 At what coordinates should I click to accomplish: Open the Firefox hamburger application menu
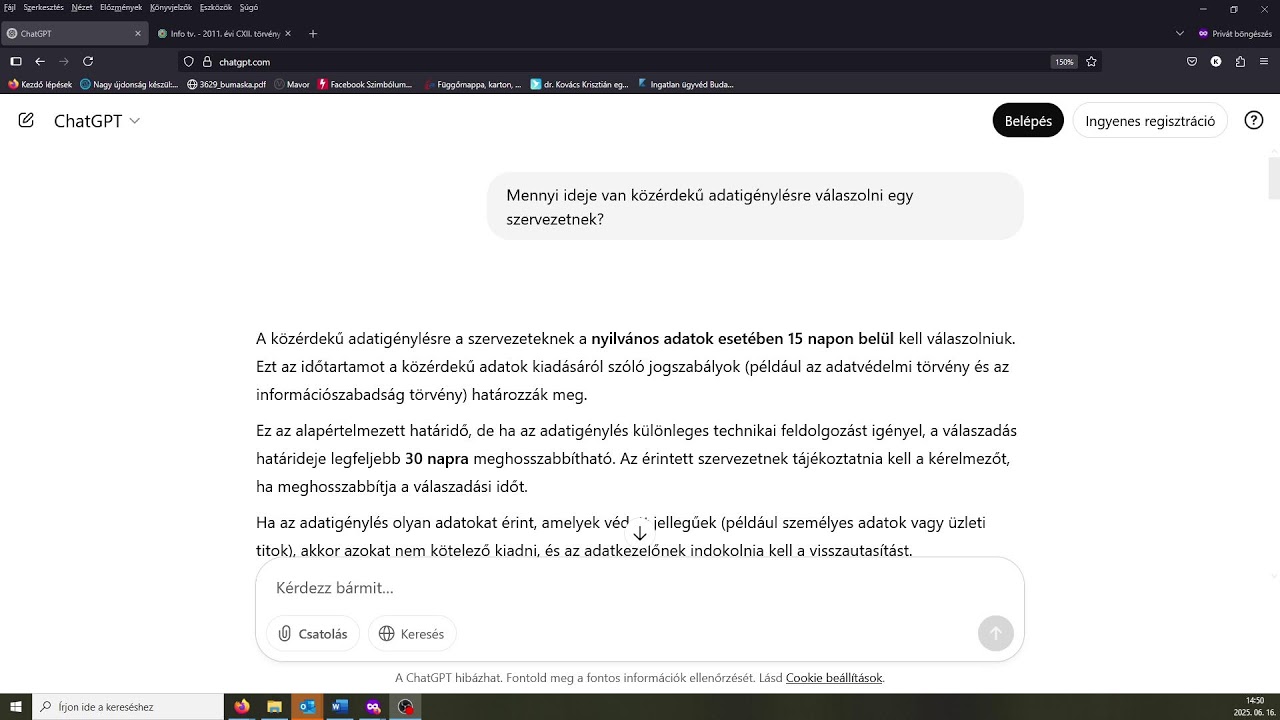[x=1264, y=61]
